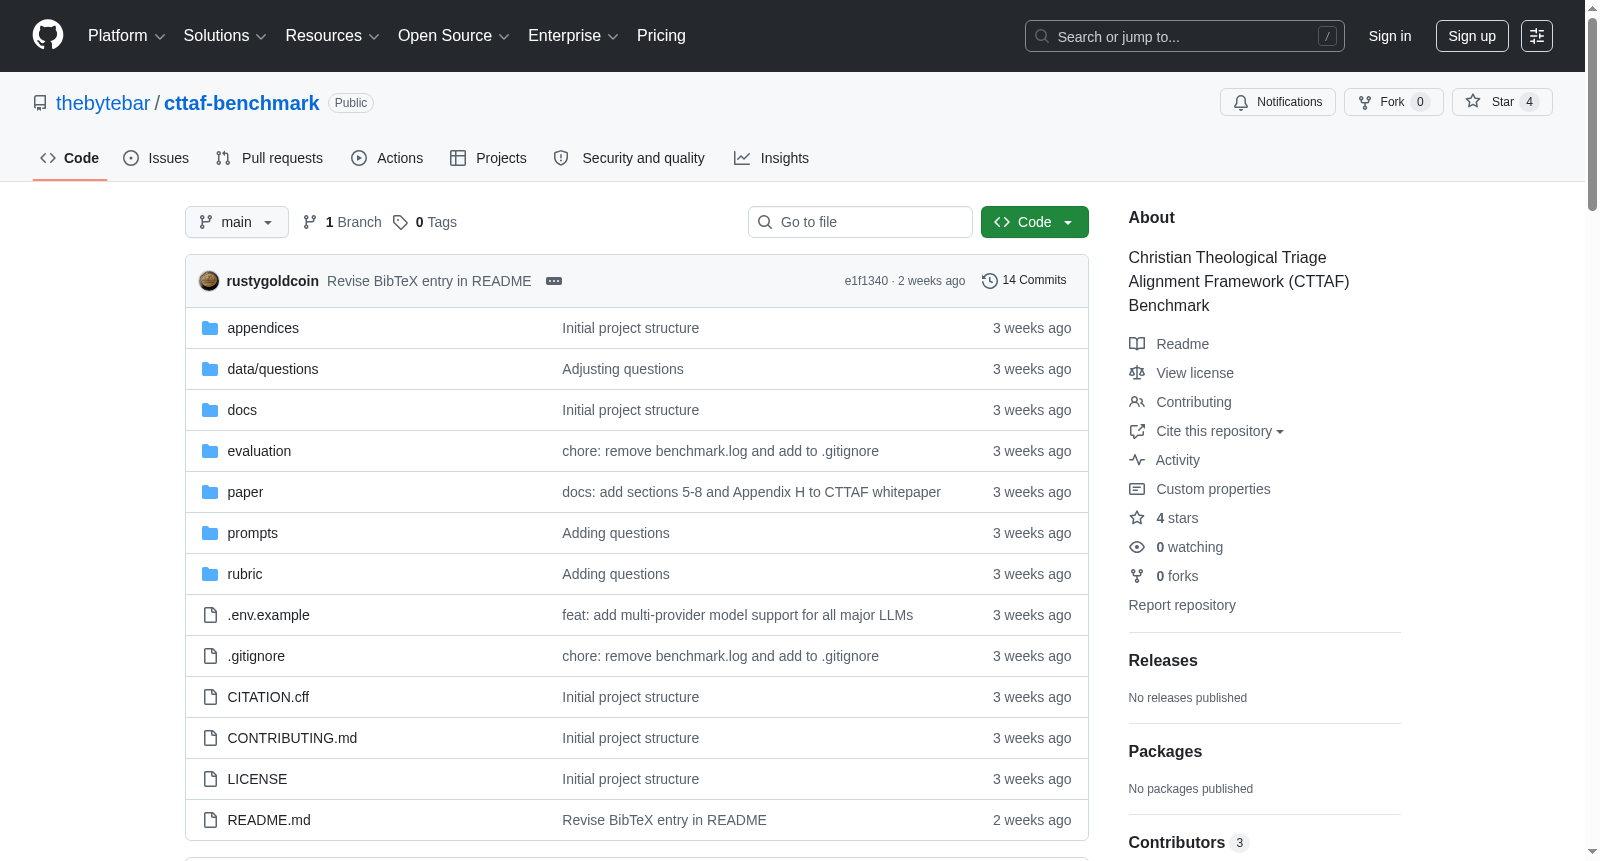Viewport: 1600px width, 861px height.
Task: Click the Activity pulse icon
Action: point(1137,460)
